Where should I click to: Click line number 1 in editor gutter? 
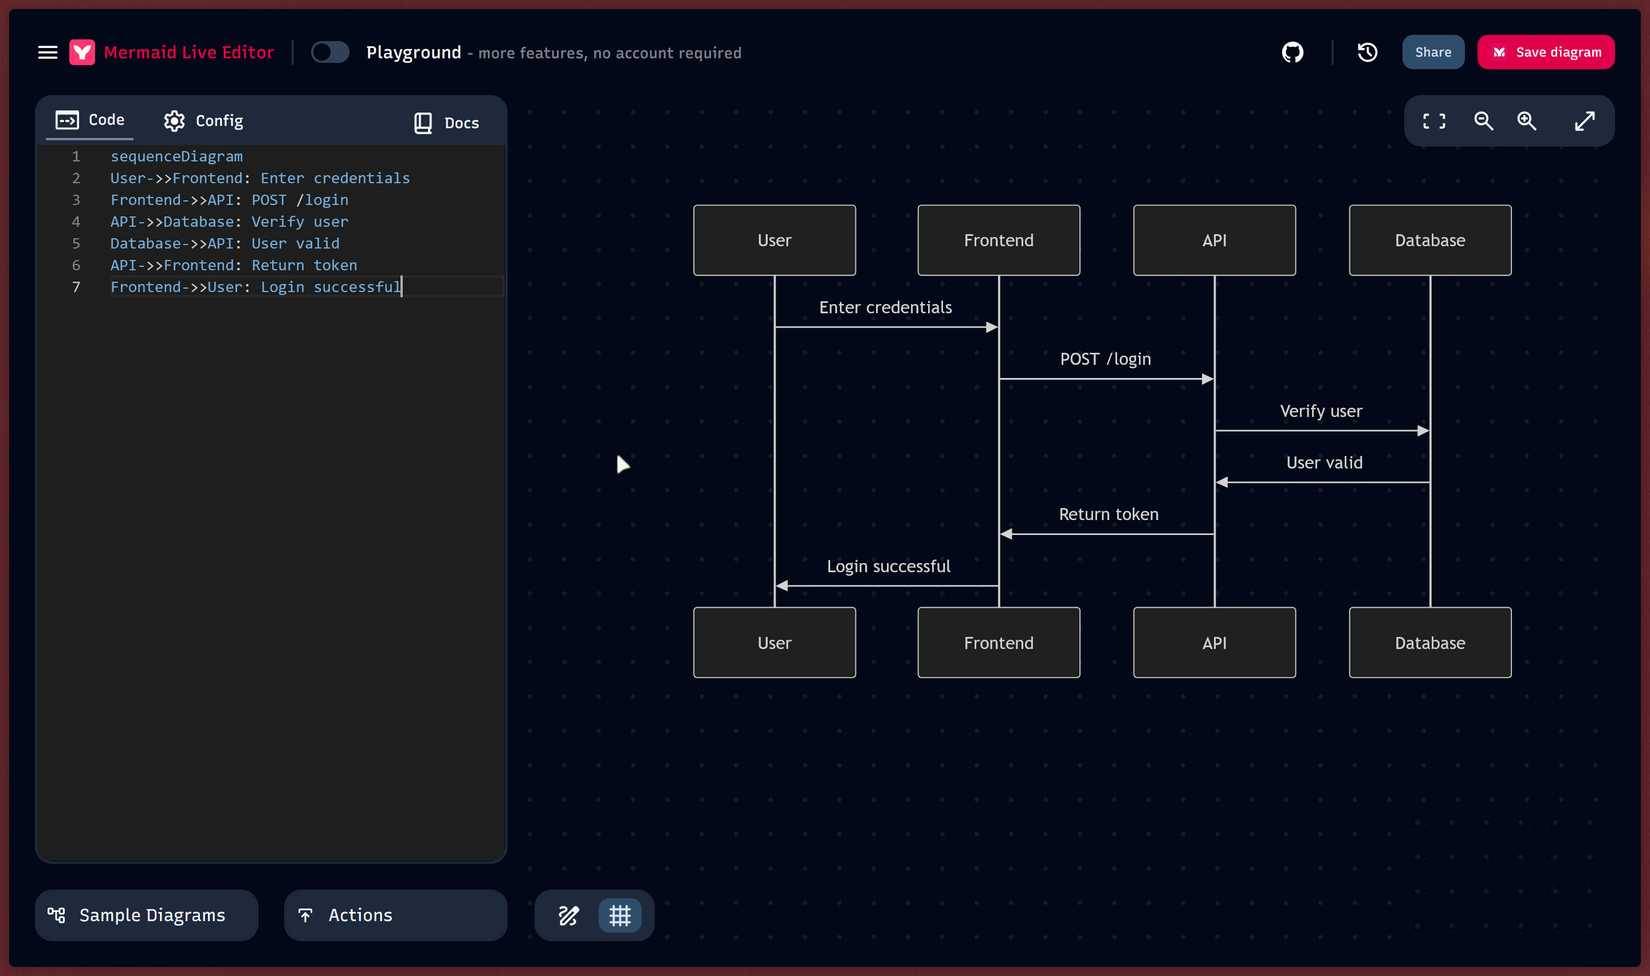click(x=76, y=156)
